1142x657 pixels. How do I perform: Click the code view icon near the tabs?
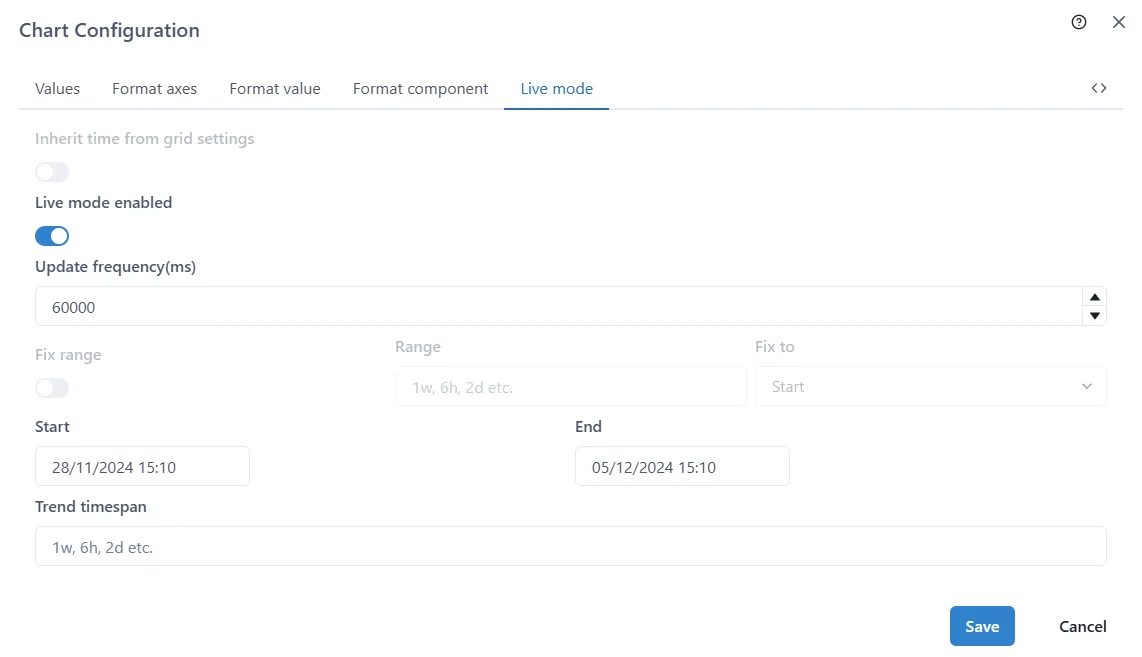[1099, 88]
